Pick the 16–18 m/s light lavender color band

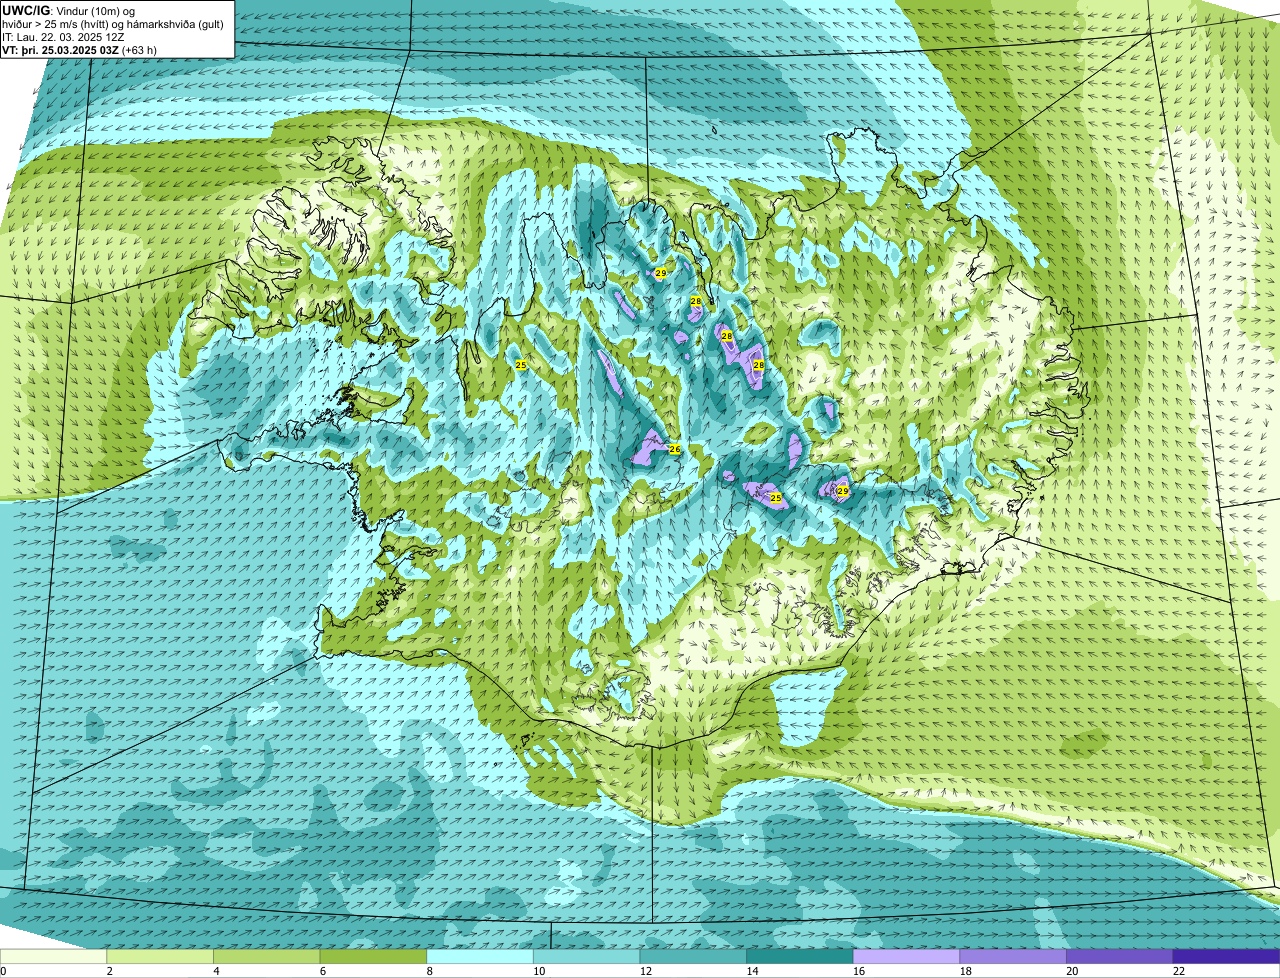pyautogui.click(x=906, y=957)
